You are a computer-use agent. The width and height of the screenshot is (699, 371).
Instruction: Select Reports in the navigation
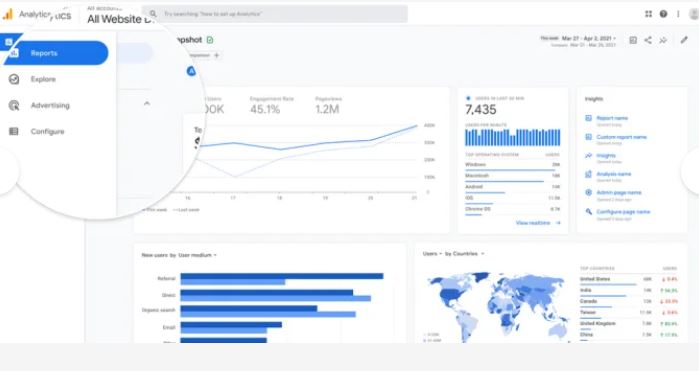click(56, 53)
